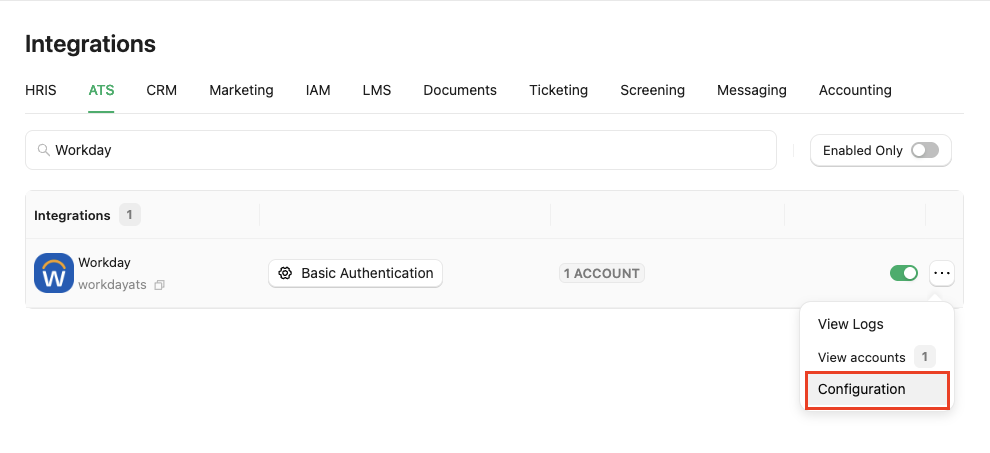Image resolution: width=990 pixels, height=453 pixels.
Task: Click the integrations count badge in header
Action: pos(129,215)
